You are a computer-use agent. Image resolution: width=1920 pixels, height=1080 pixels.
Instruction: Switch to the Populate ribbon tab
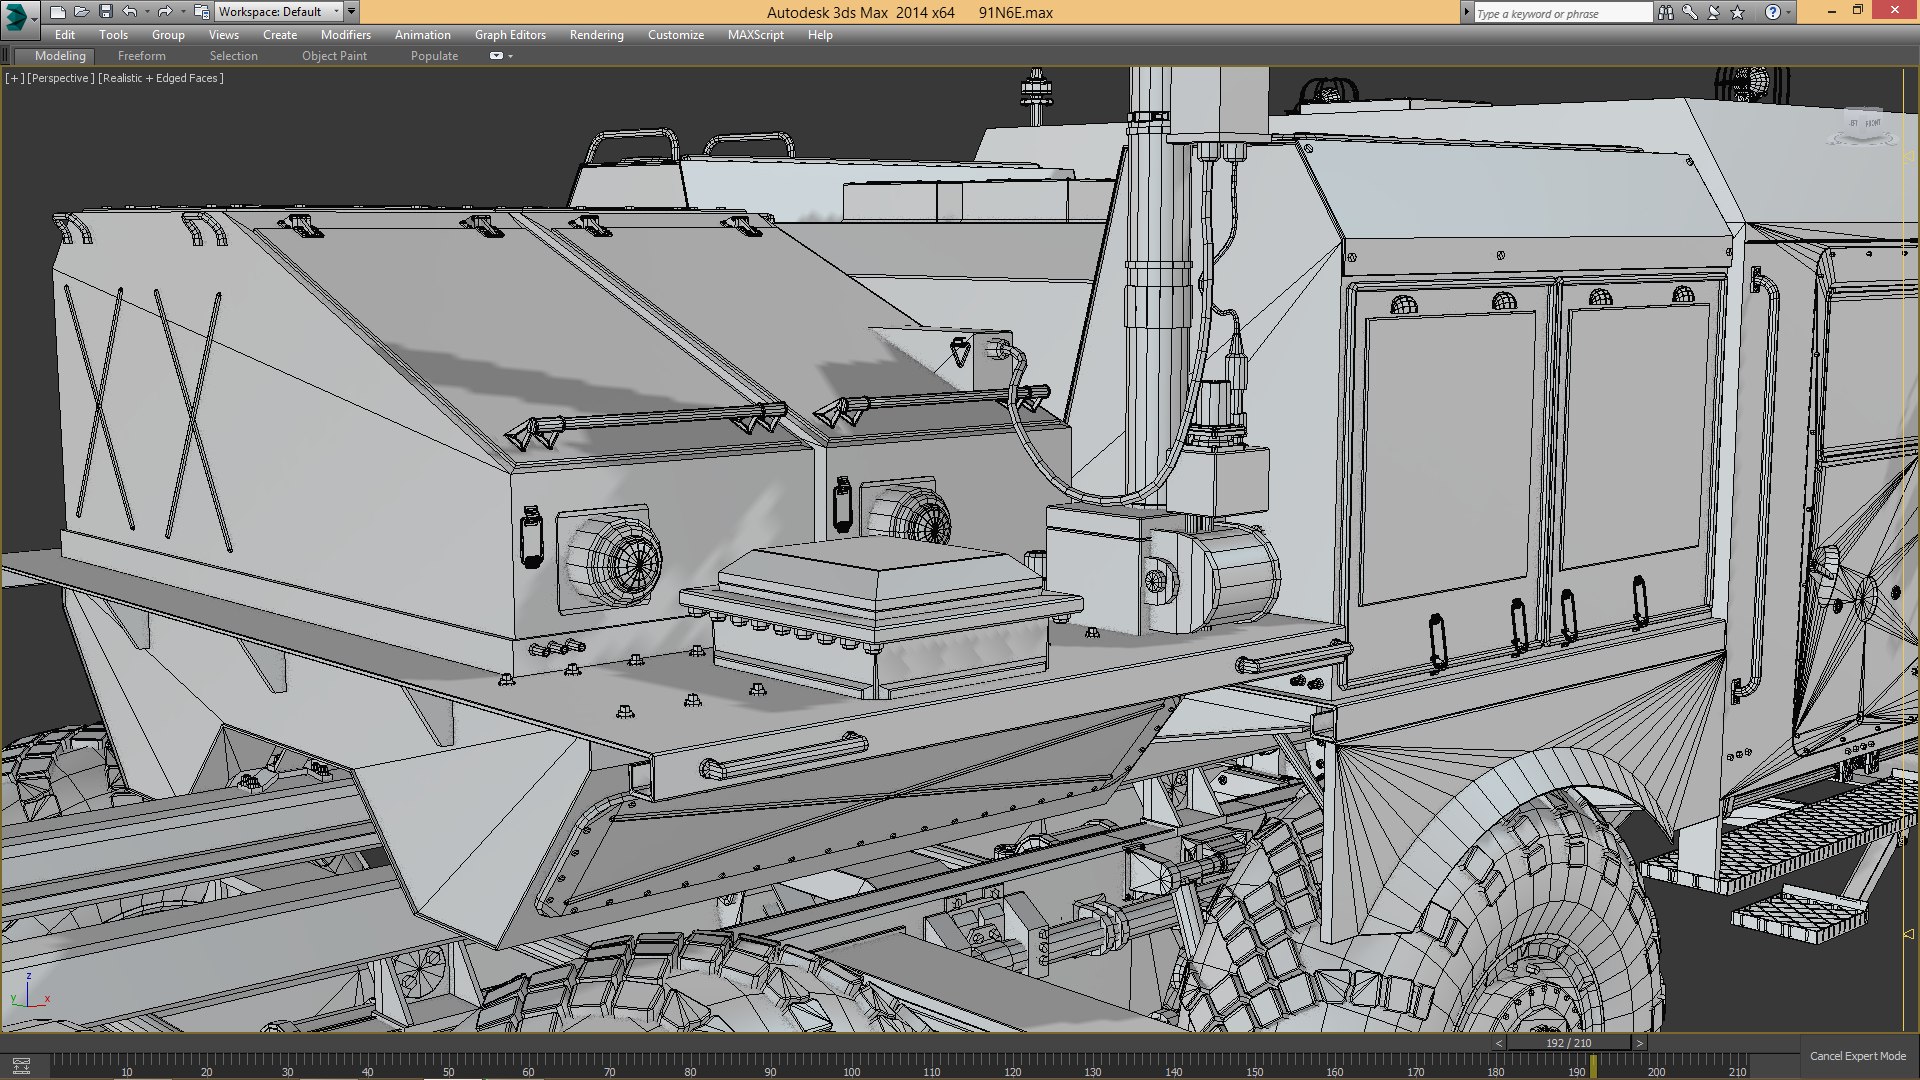point(434,56)
